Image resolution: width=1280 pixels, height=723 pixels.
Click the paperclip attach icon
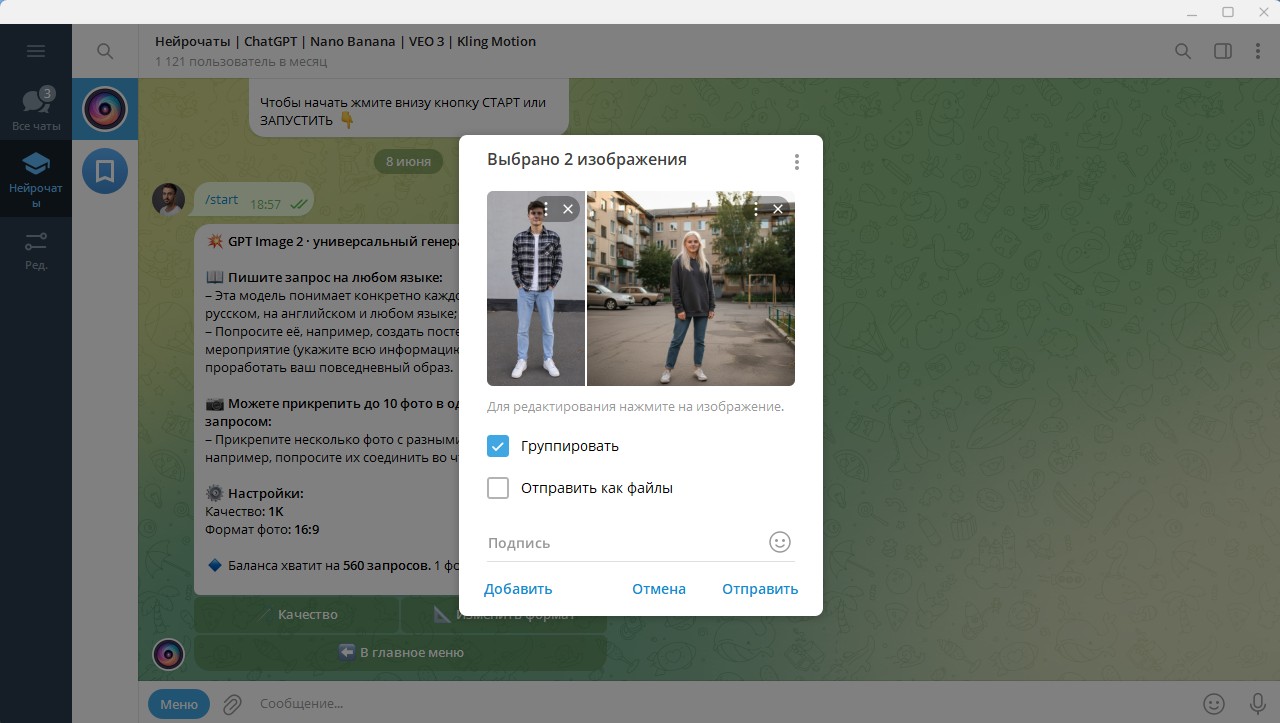[x=232, y=704]
